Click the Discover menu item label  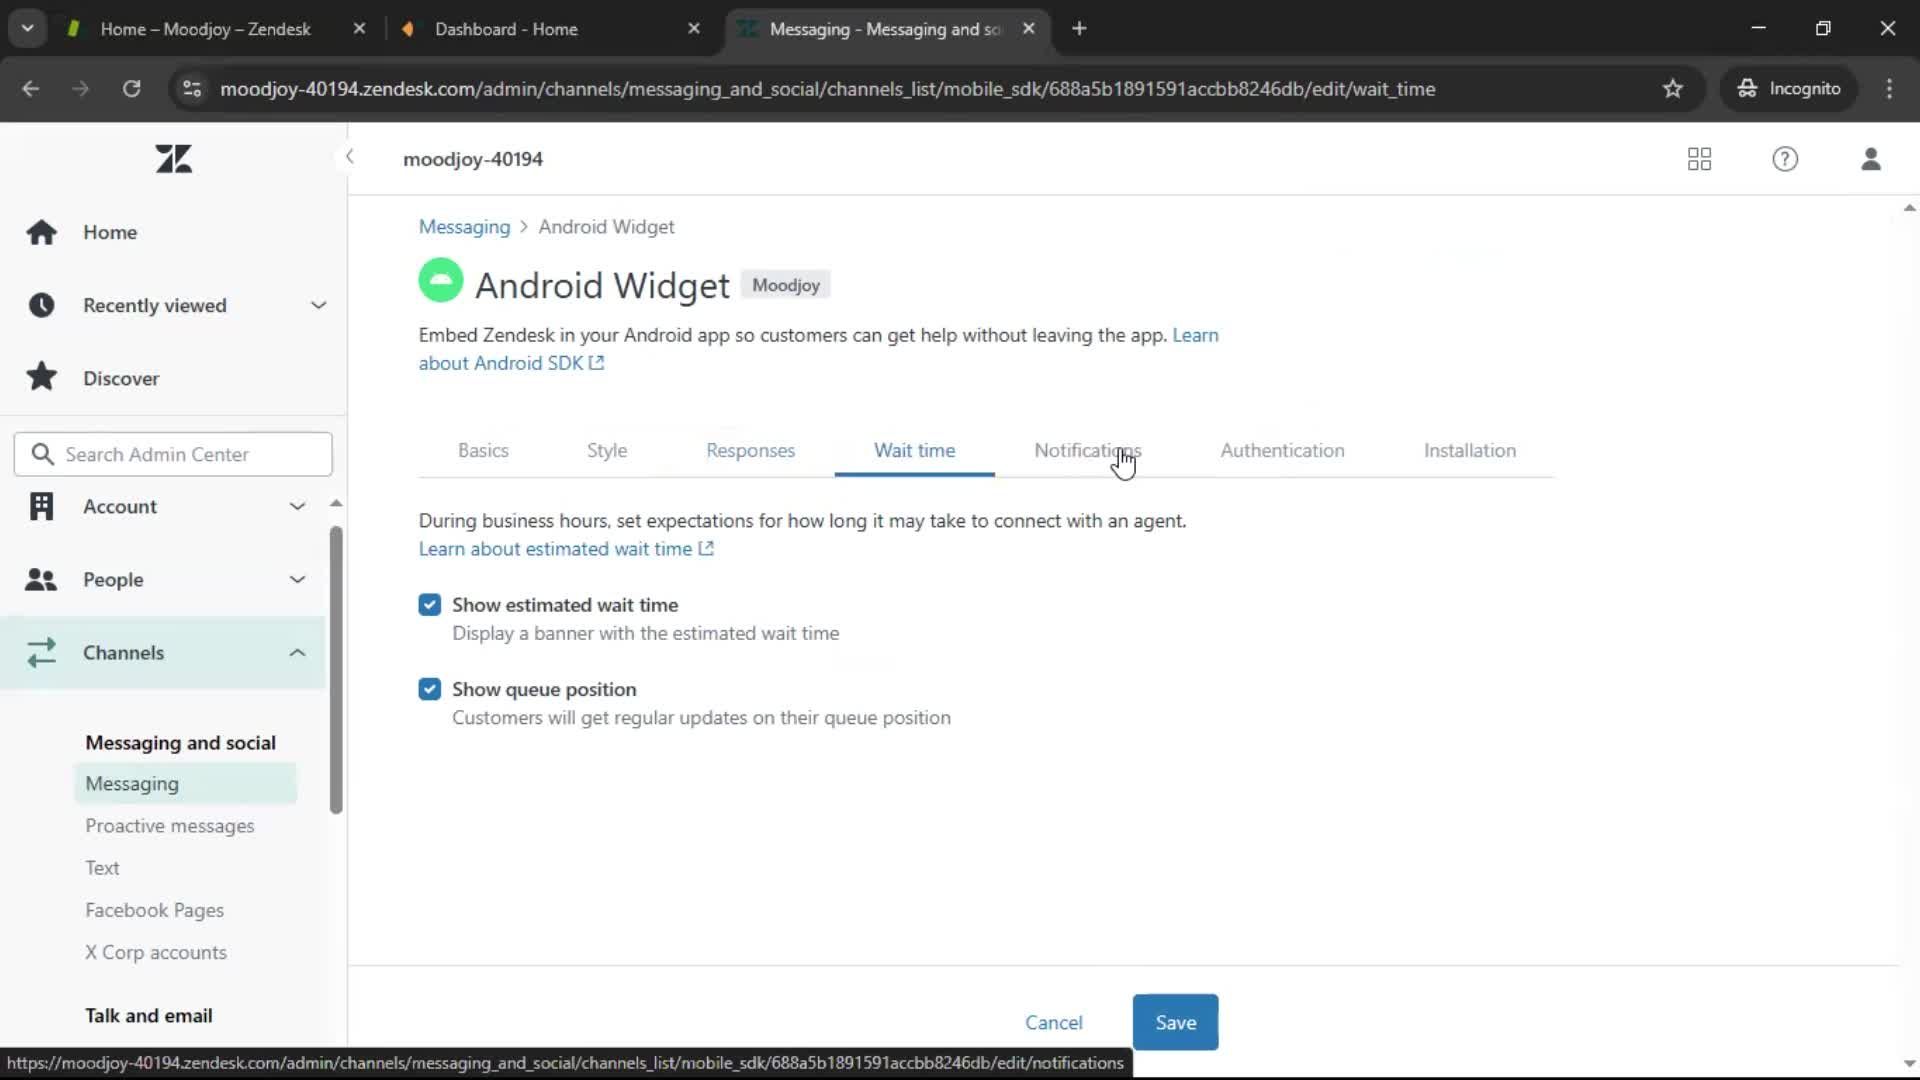point(121,378)
